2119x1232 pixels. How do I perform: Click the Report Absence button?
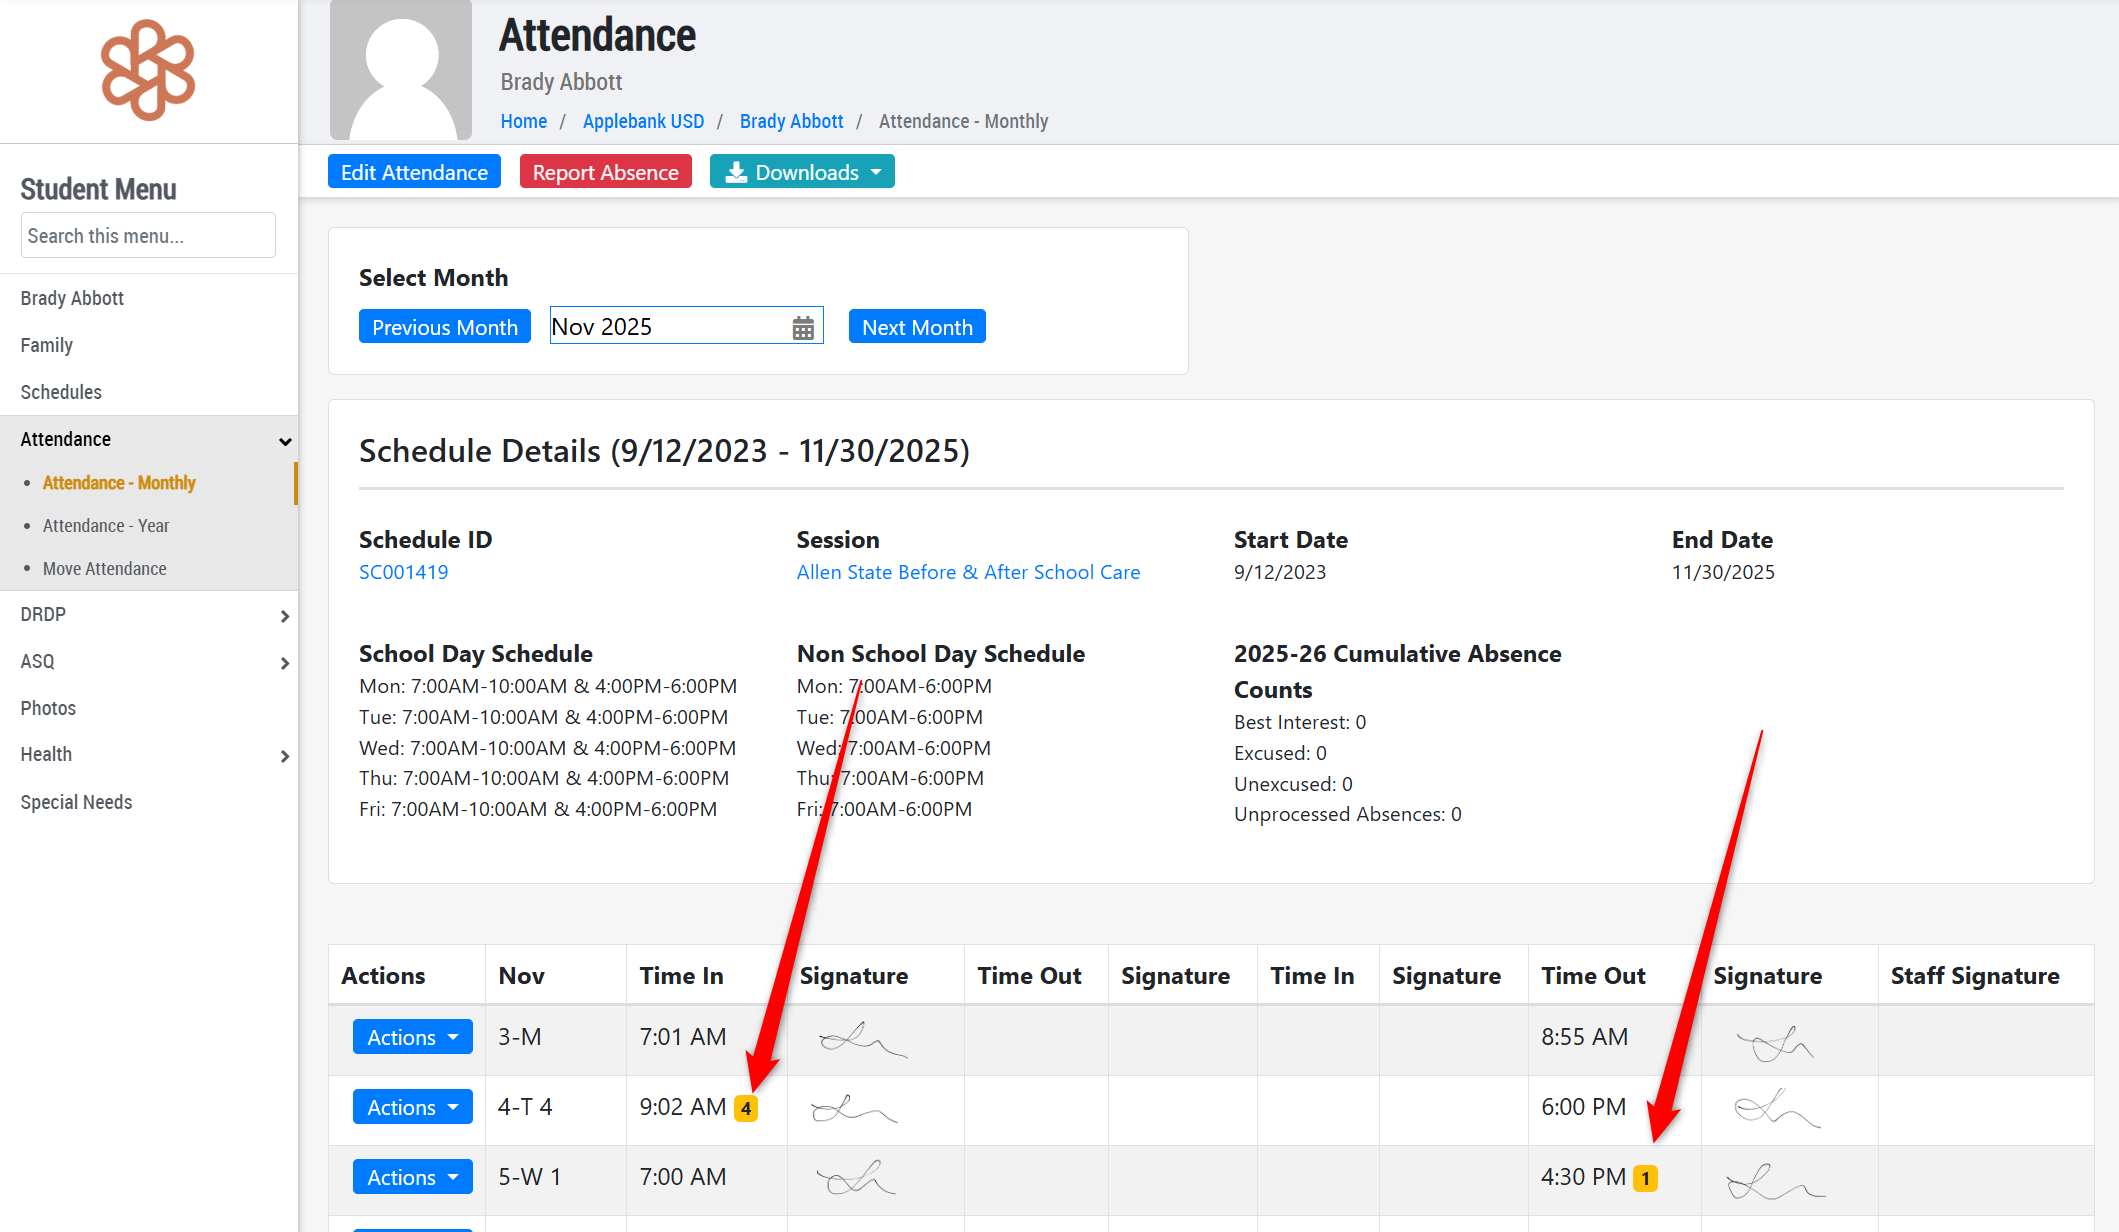point(605,172)
